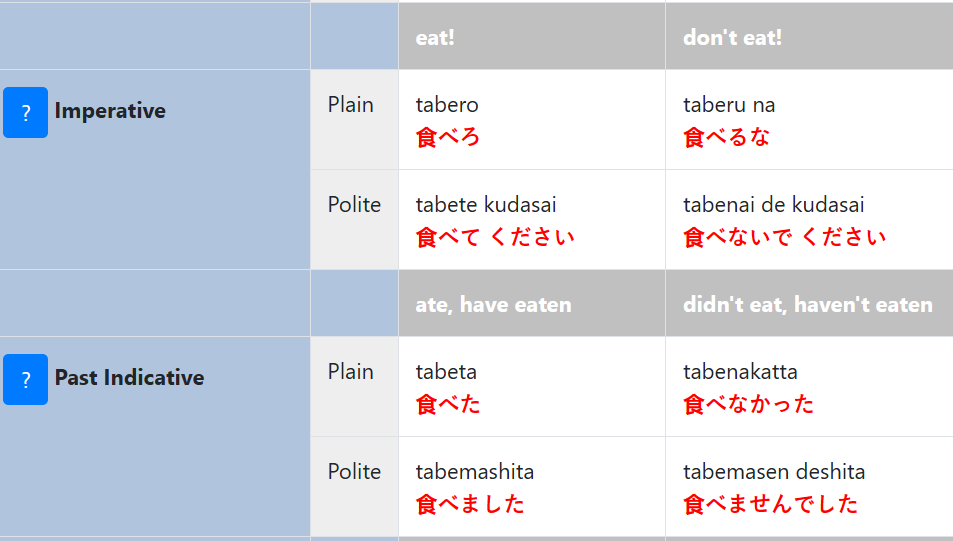Click the romaji tabemasen deshita
The height and width of the screenshot is (541, 953).
coord(774,472)
